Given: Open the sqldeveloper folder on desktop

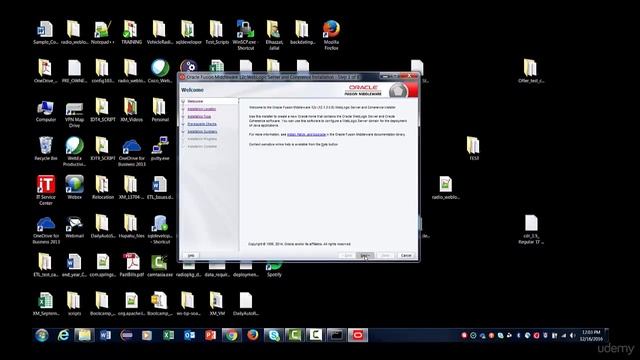Looking at the screenshot, I should click(188, 32).
